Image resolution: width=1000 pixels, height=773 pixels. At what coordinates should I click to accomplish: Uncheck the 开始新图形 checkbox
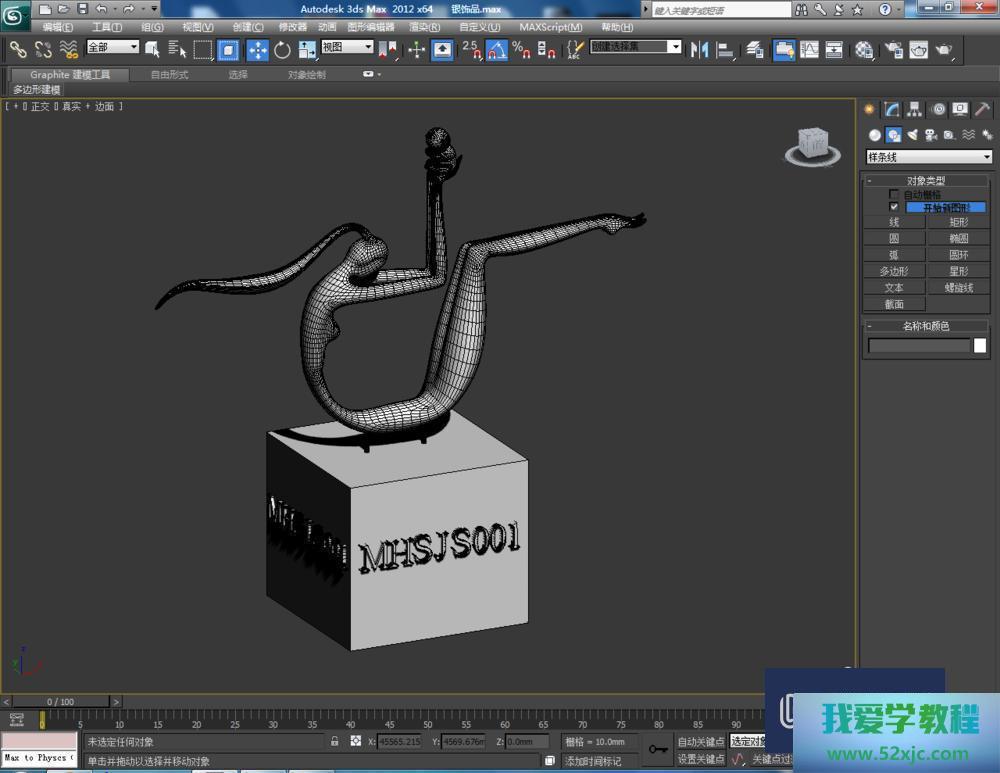[x=894, y=207]
